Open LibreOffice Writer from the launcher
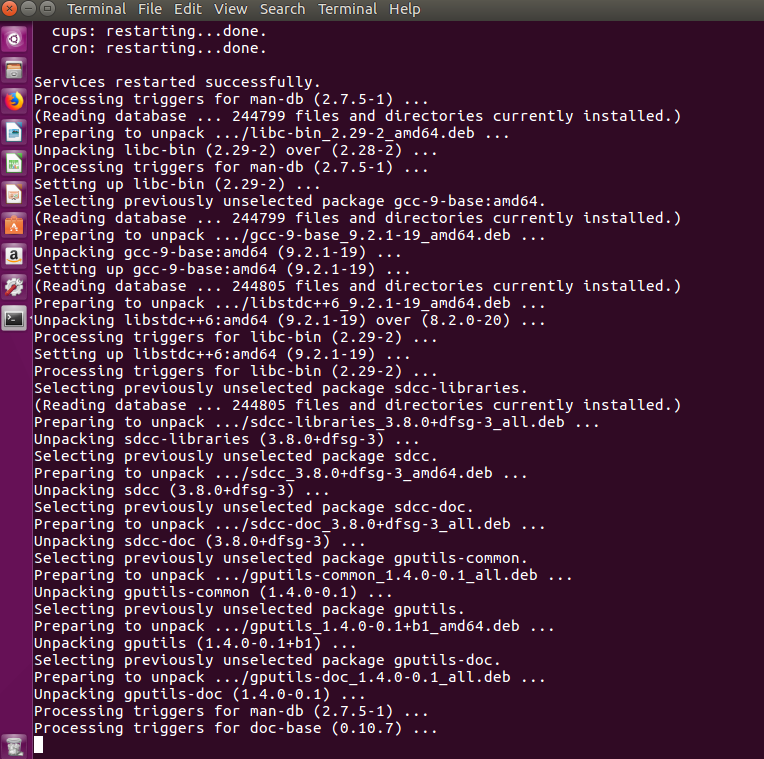The width and height of the screenshot is (764, 759). coord(14,133)
